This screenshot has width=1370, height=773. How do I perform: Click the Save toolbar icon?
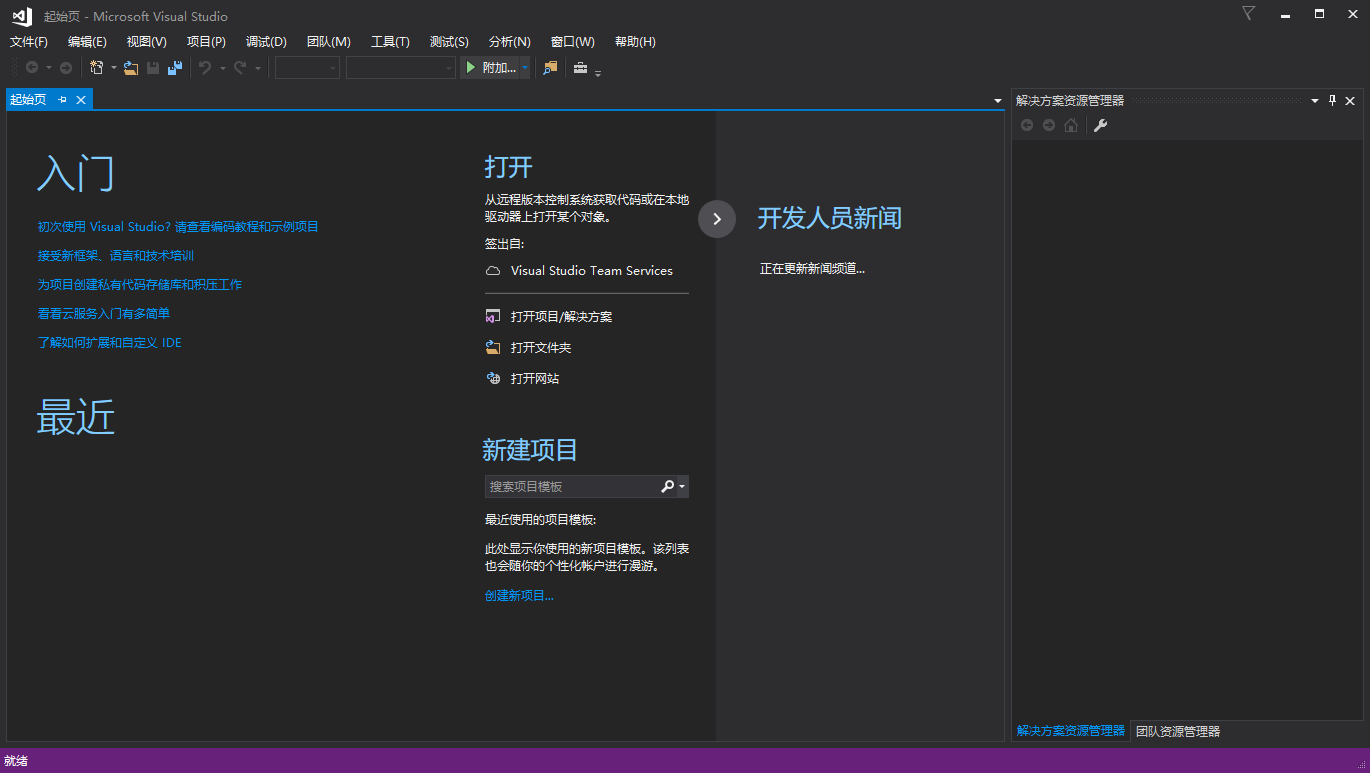tap(153, 67)
